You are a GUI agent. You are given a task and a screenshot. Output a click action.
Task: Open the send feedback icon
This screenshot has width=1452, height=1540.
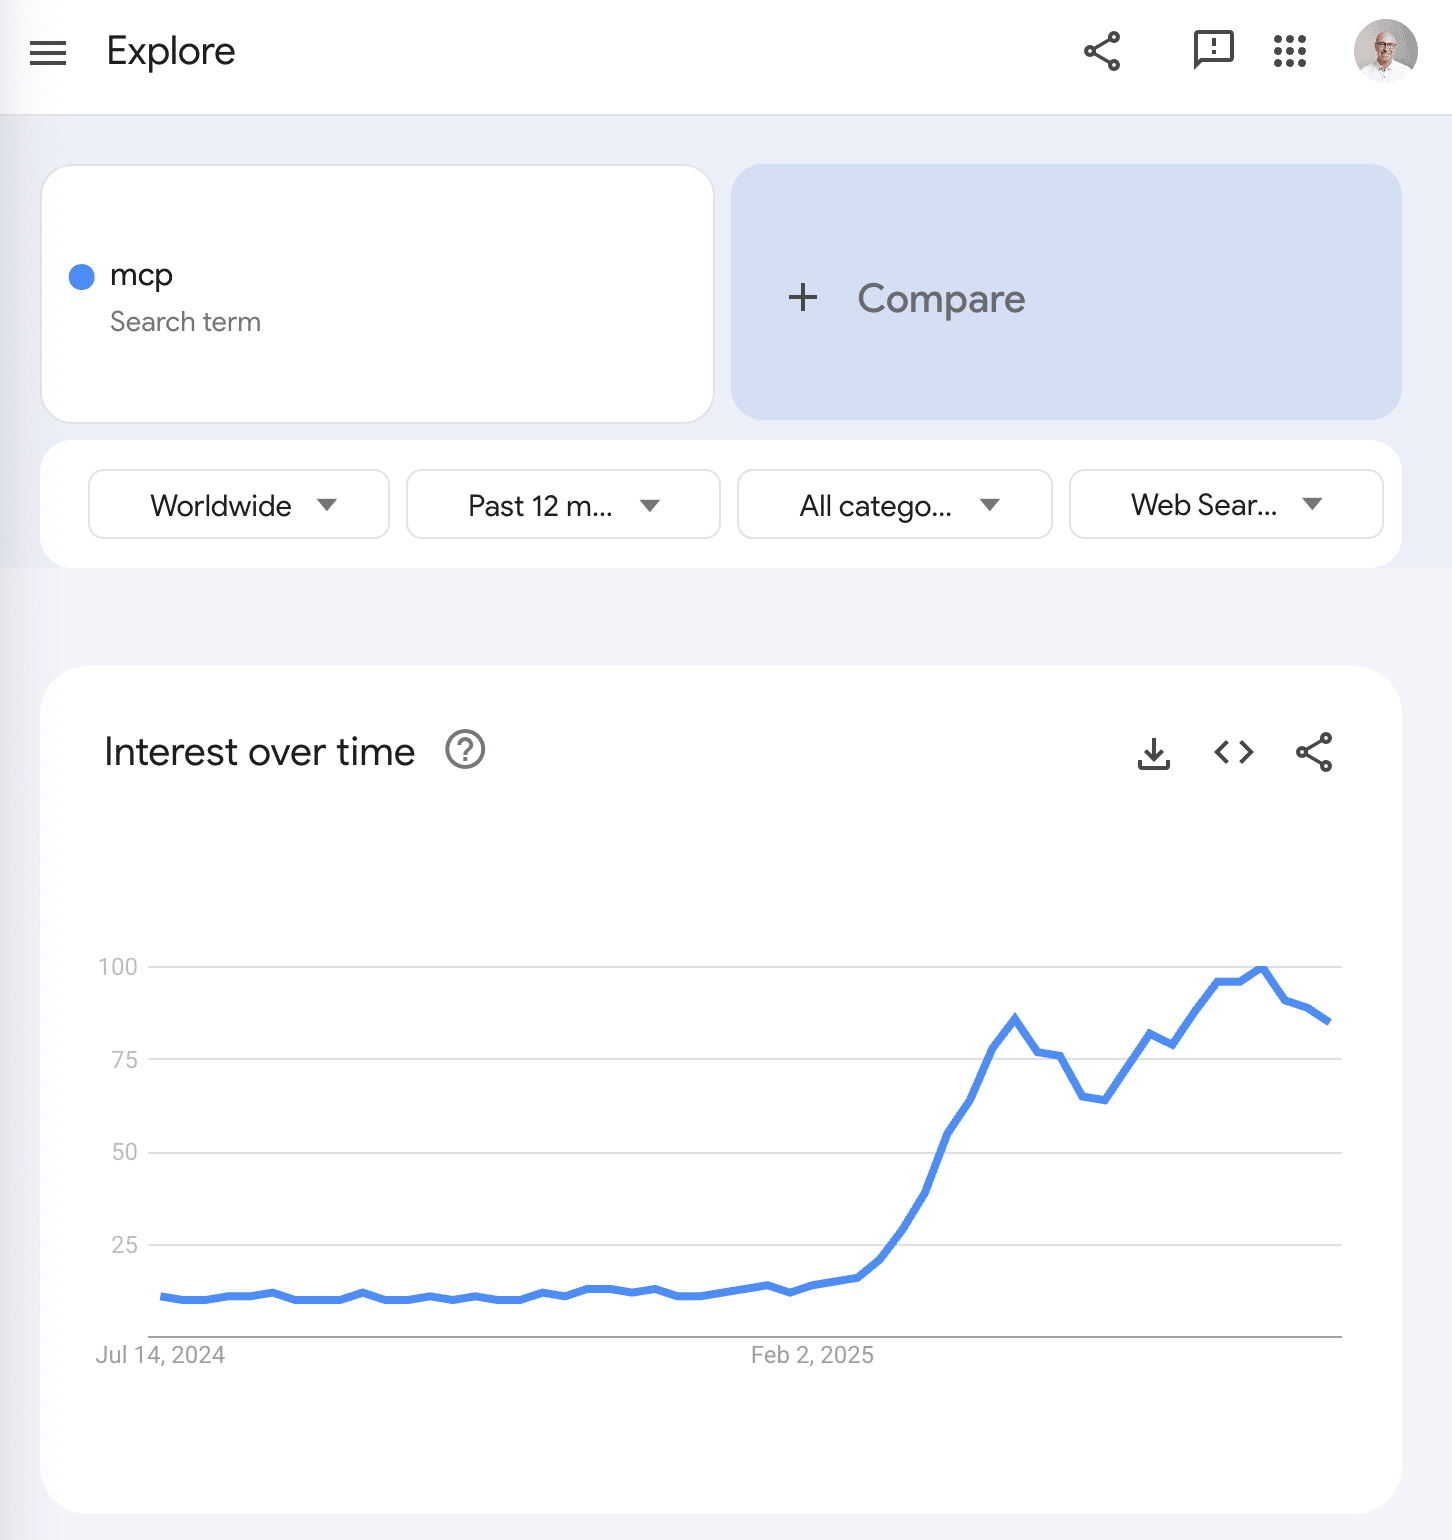tap(1213, 50)
